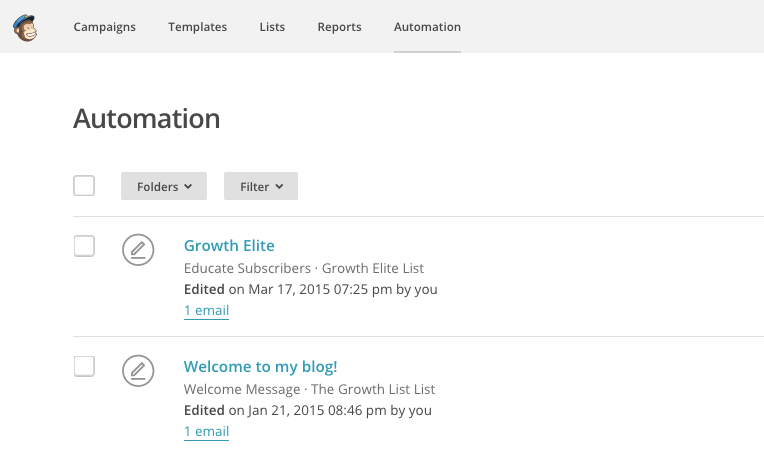Click 1 email link under Welcome to my blog!
Screen dimensions: 764x455
(x=207, y=431)
